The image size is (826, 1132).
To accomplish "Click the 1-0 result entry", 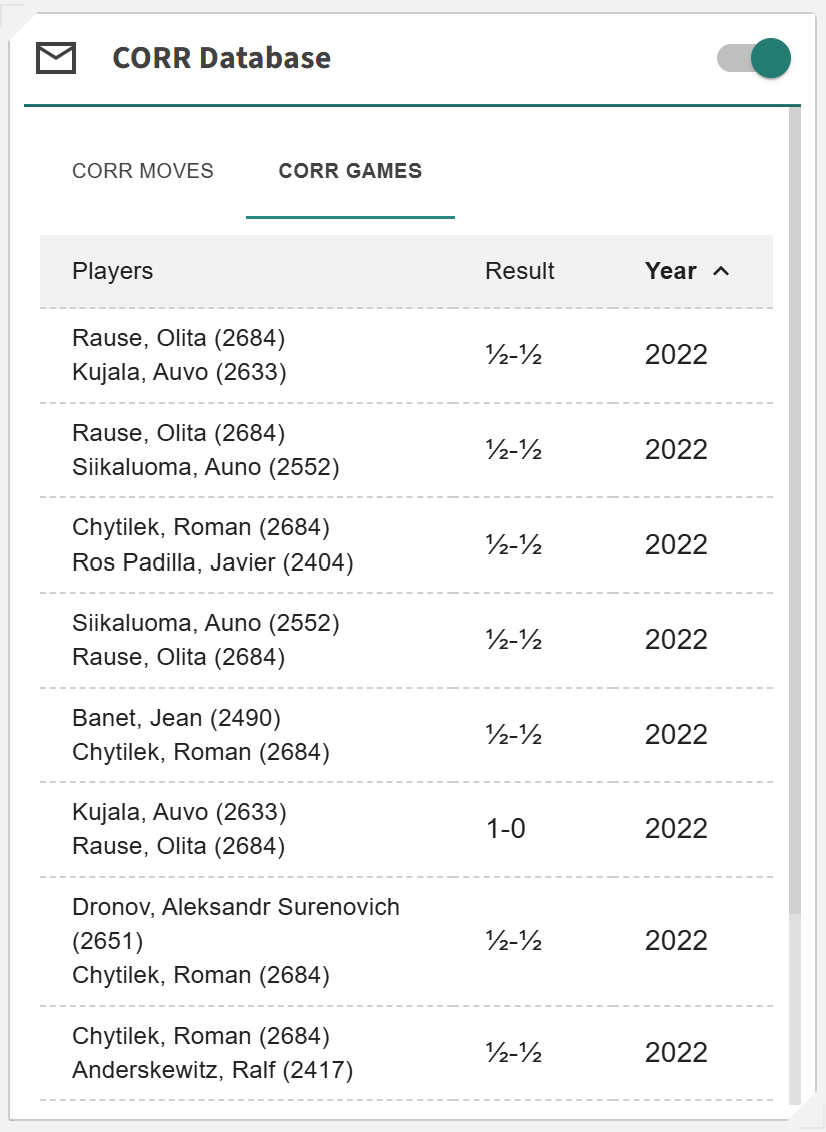I will tap(505, 829).
